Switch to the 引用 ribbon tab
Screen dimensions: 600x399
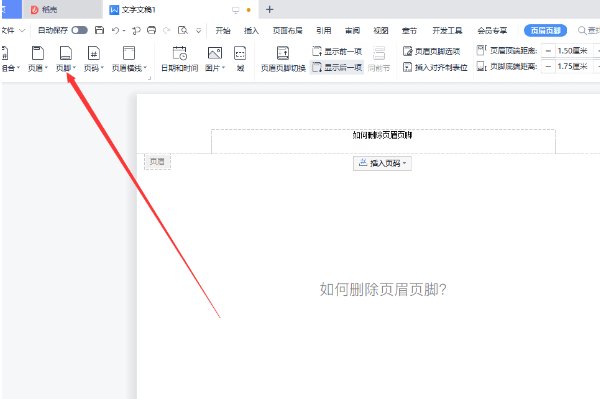pyautogui.click(x=324, y=31)
